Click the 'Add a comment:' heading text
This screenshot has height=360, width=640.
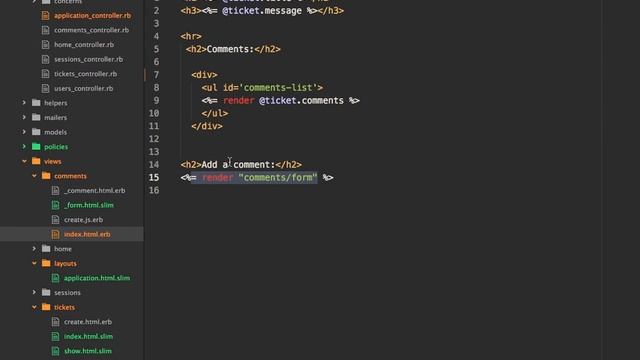[x=238, y=164]
